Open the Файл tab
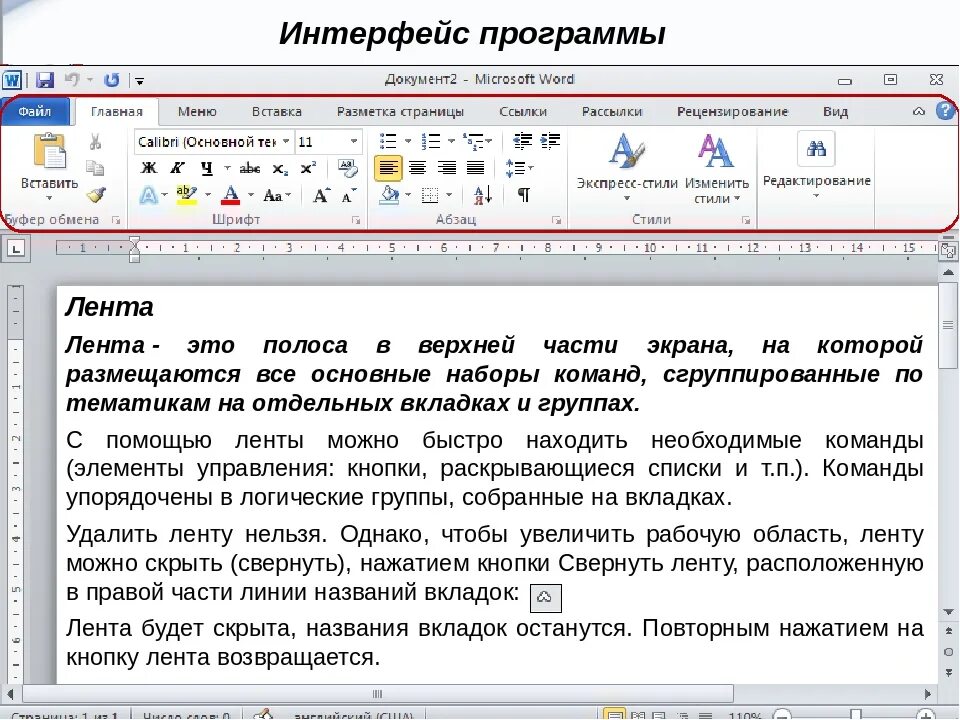The image size is (960, 720). pyautogui.click(x=35, y=111)
